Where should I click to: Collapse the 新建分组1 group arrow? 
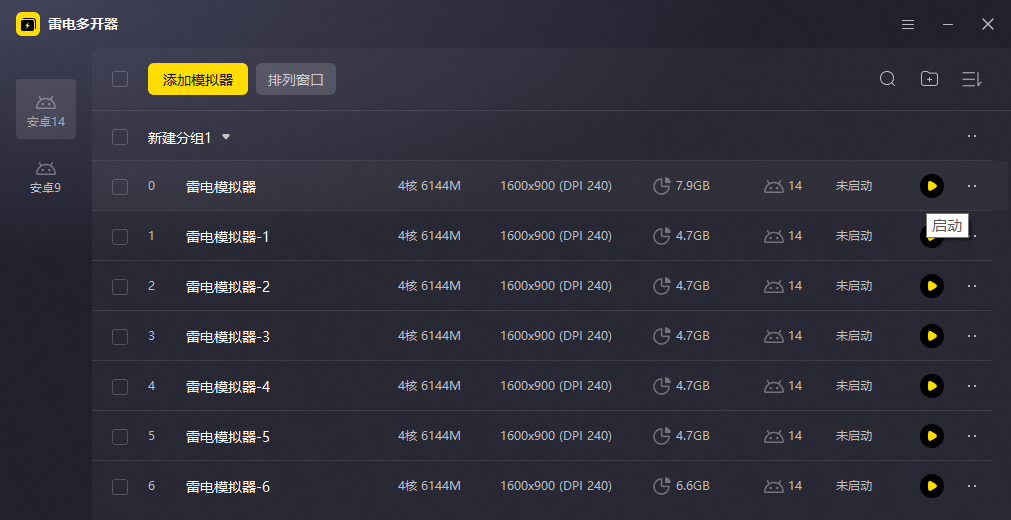(226, 137)
